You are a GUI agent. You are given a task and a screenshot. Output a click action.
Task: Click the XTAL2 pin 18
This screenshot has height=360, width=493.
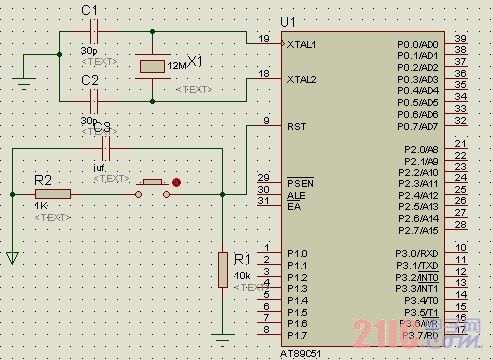pos(268,78)
